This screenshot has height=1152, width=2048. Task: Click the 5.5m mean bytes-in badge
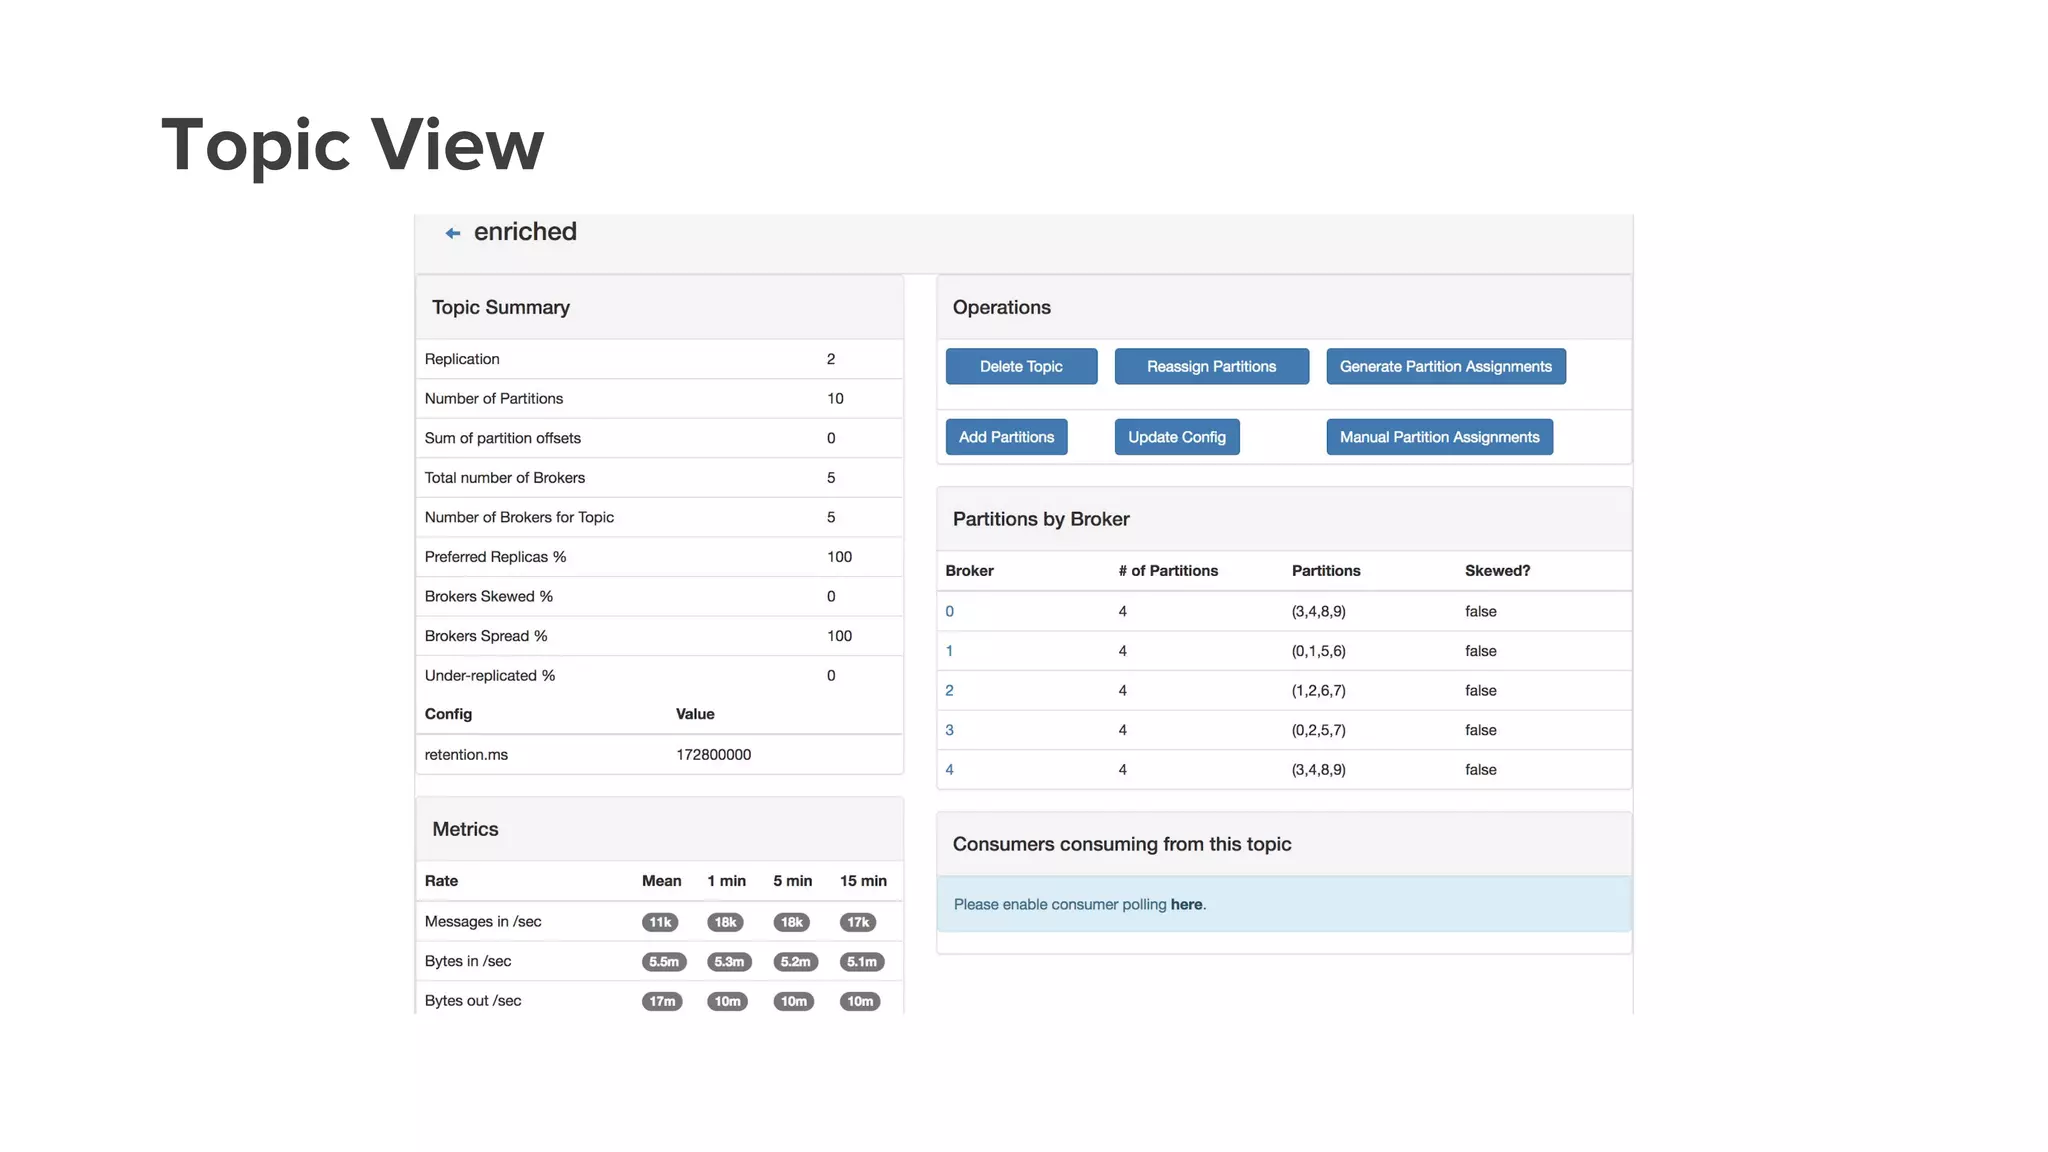(663, 962)
